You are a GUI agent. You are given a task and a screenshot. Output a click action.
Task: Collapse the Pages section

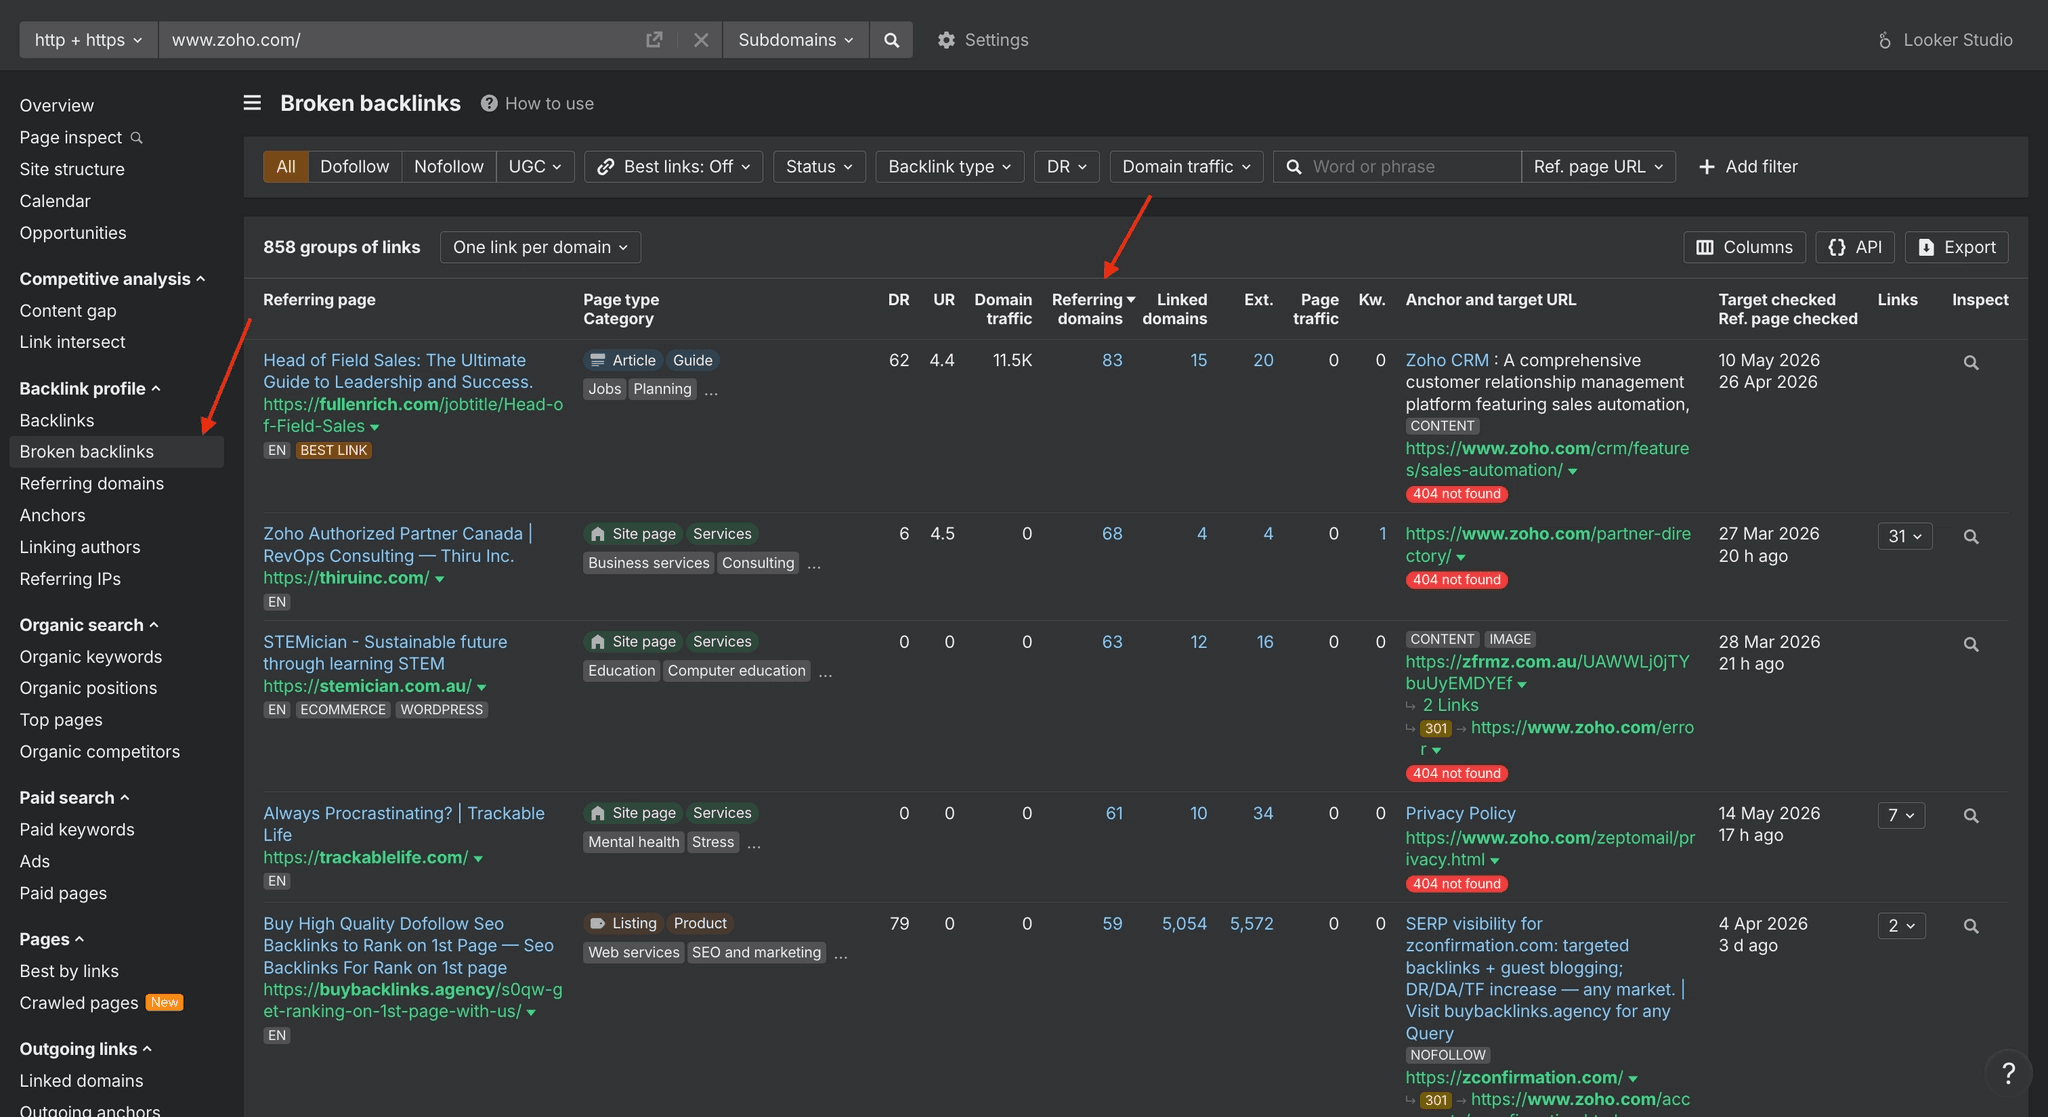(x=52, y=939)
